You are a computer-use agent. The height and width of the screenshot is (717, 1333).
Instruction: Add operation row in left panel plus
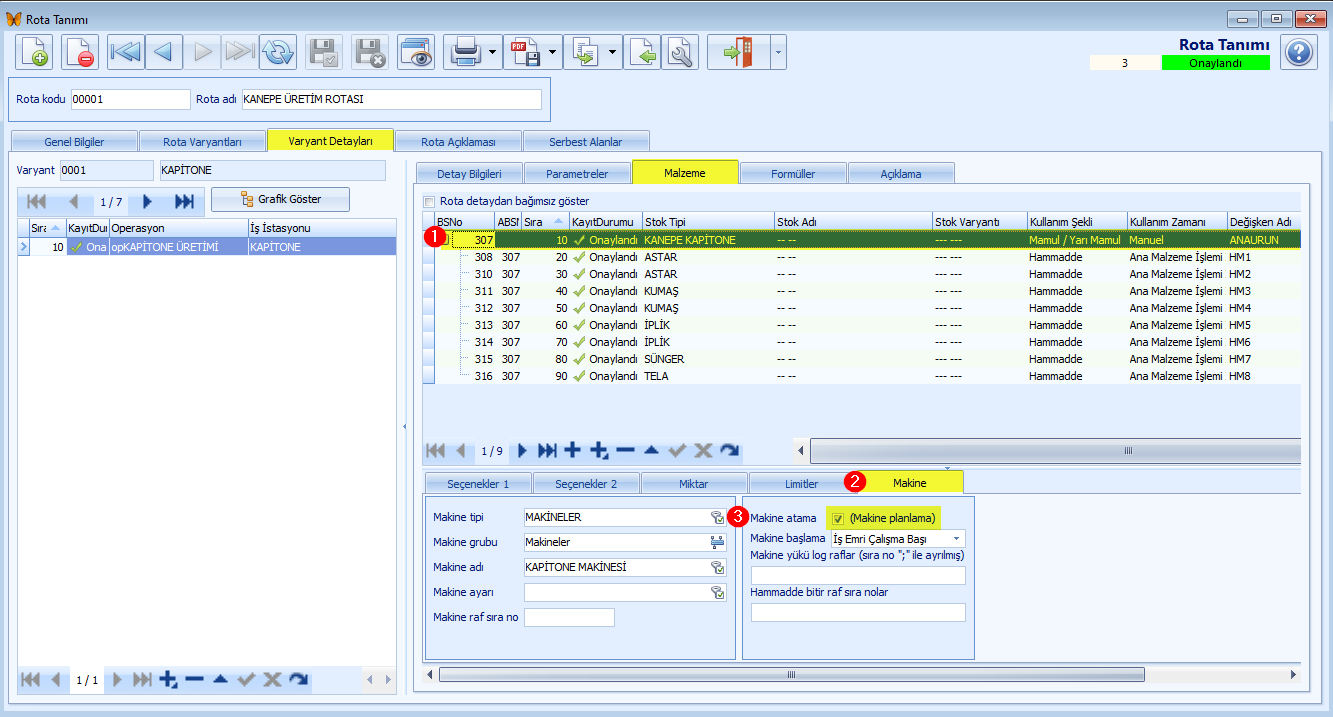(168, 680)
